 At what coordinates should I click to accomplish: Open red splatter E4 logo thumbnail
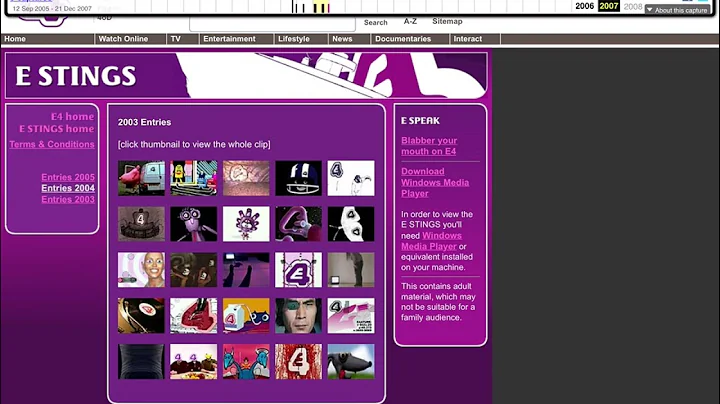click(298, 362)
